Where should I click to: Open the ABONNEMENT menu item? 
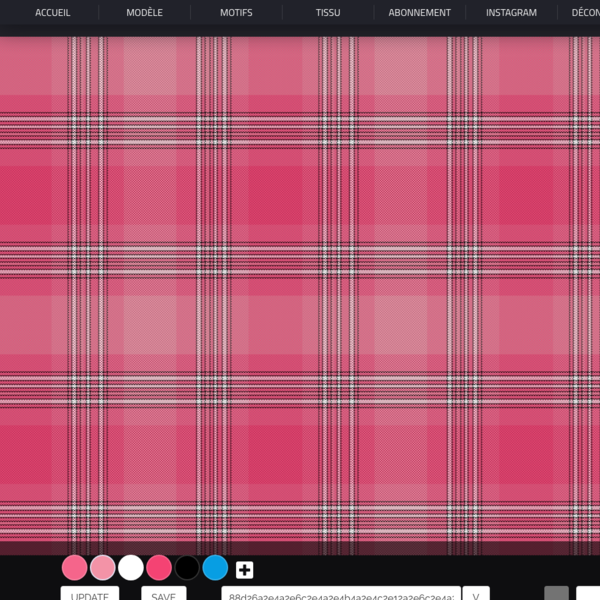click(x=420, y=13)
